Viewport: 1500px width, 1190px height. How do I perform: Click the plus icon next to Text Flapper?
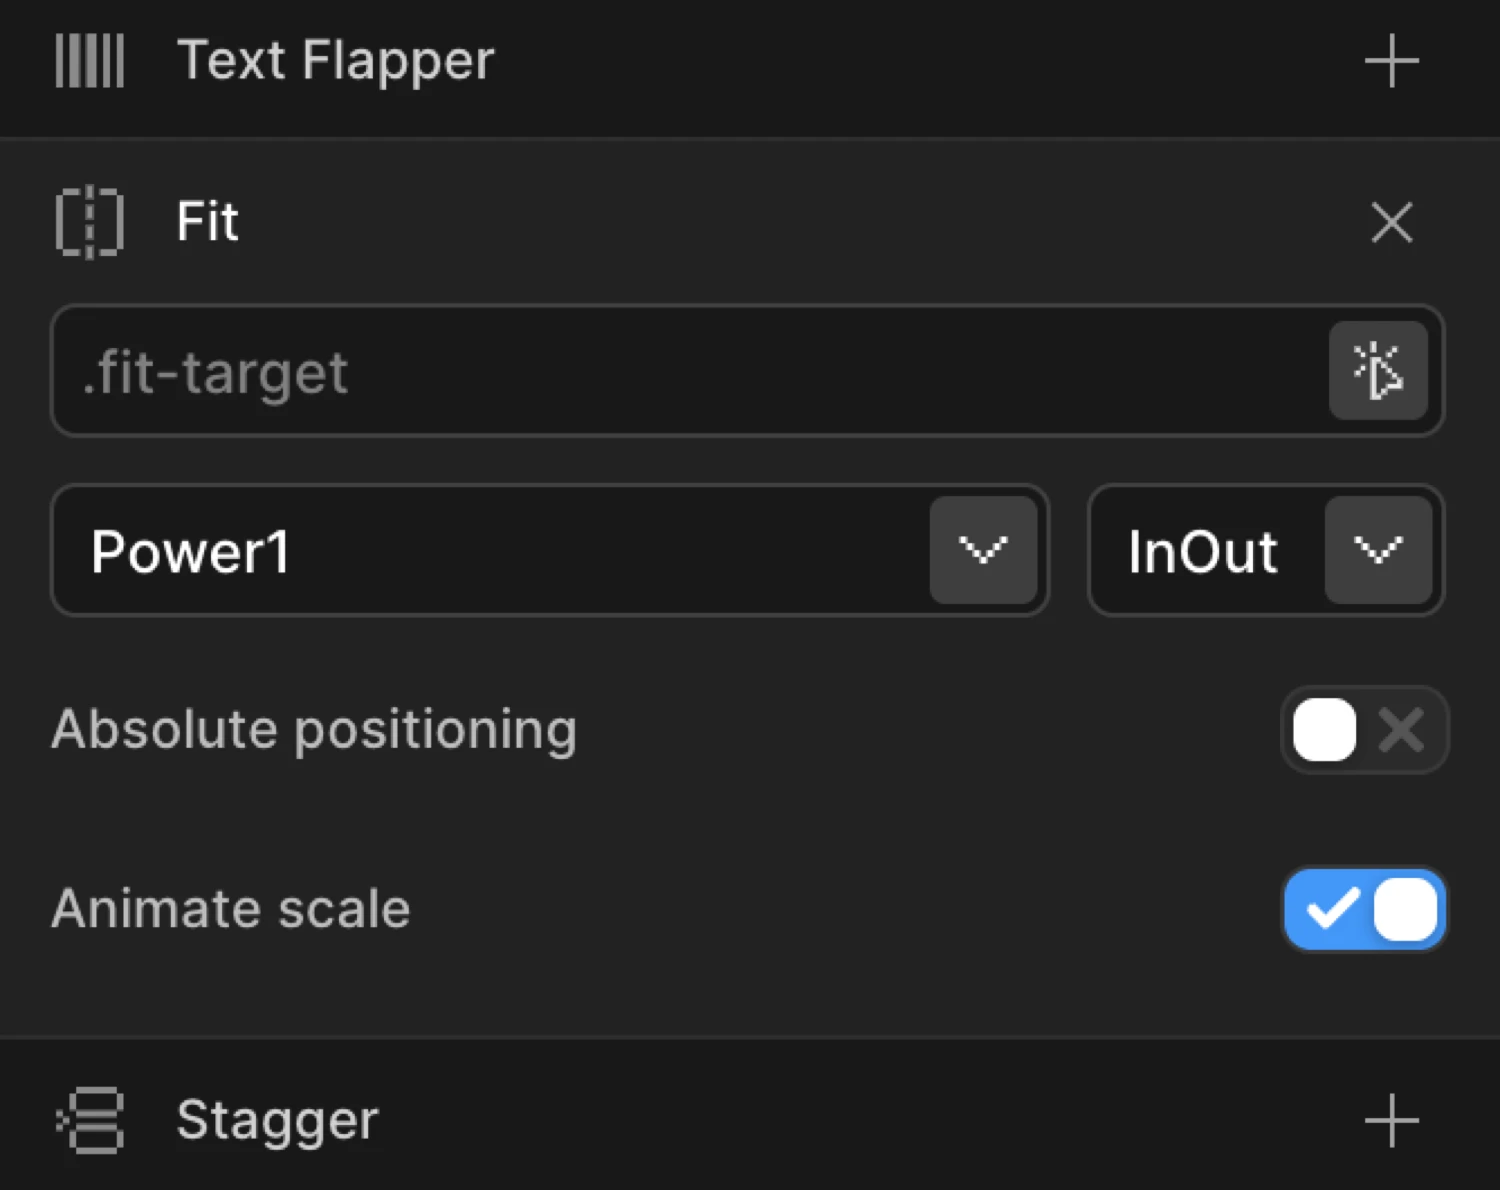click(1390, 60)
